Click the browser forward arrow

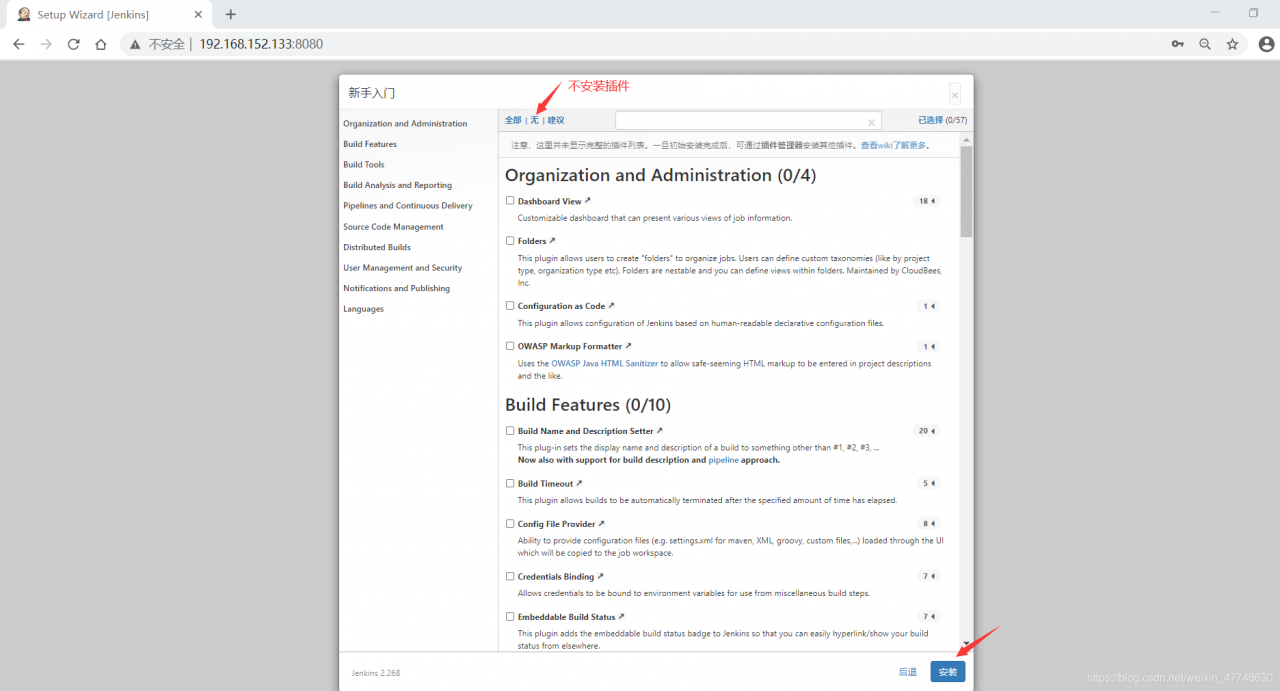coord(46,44)
